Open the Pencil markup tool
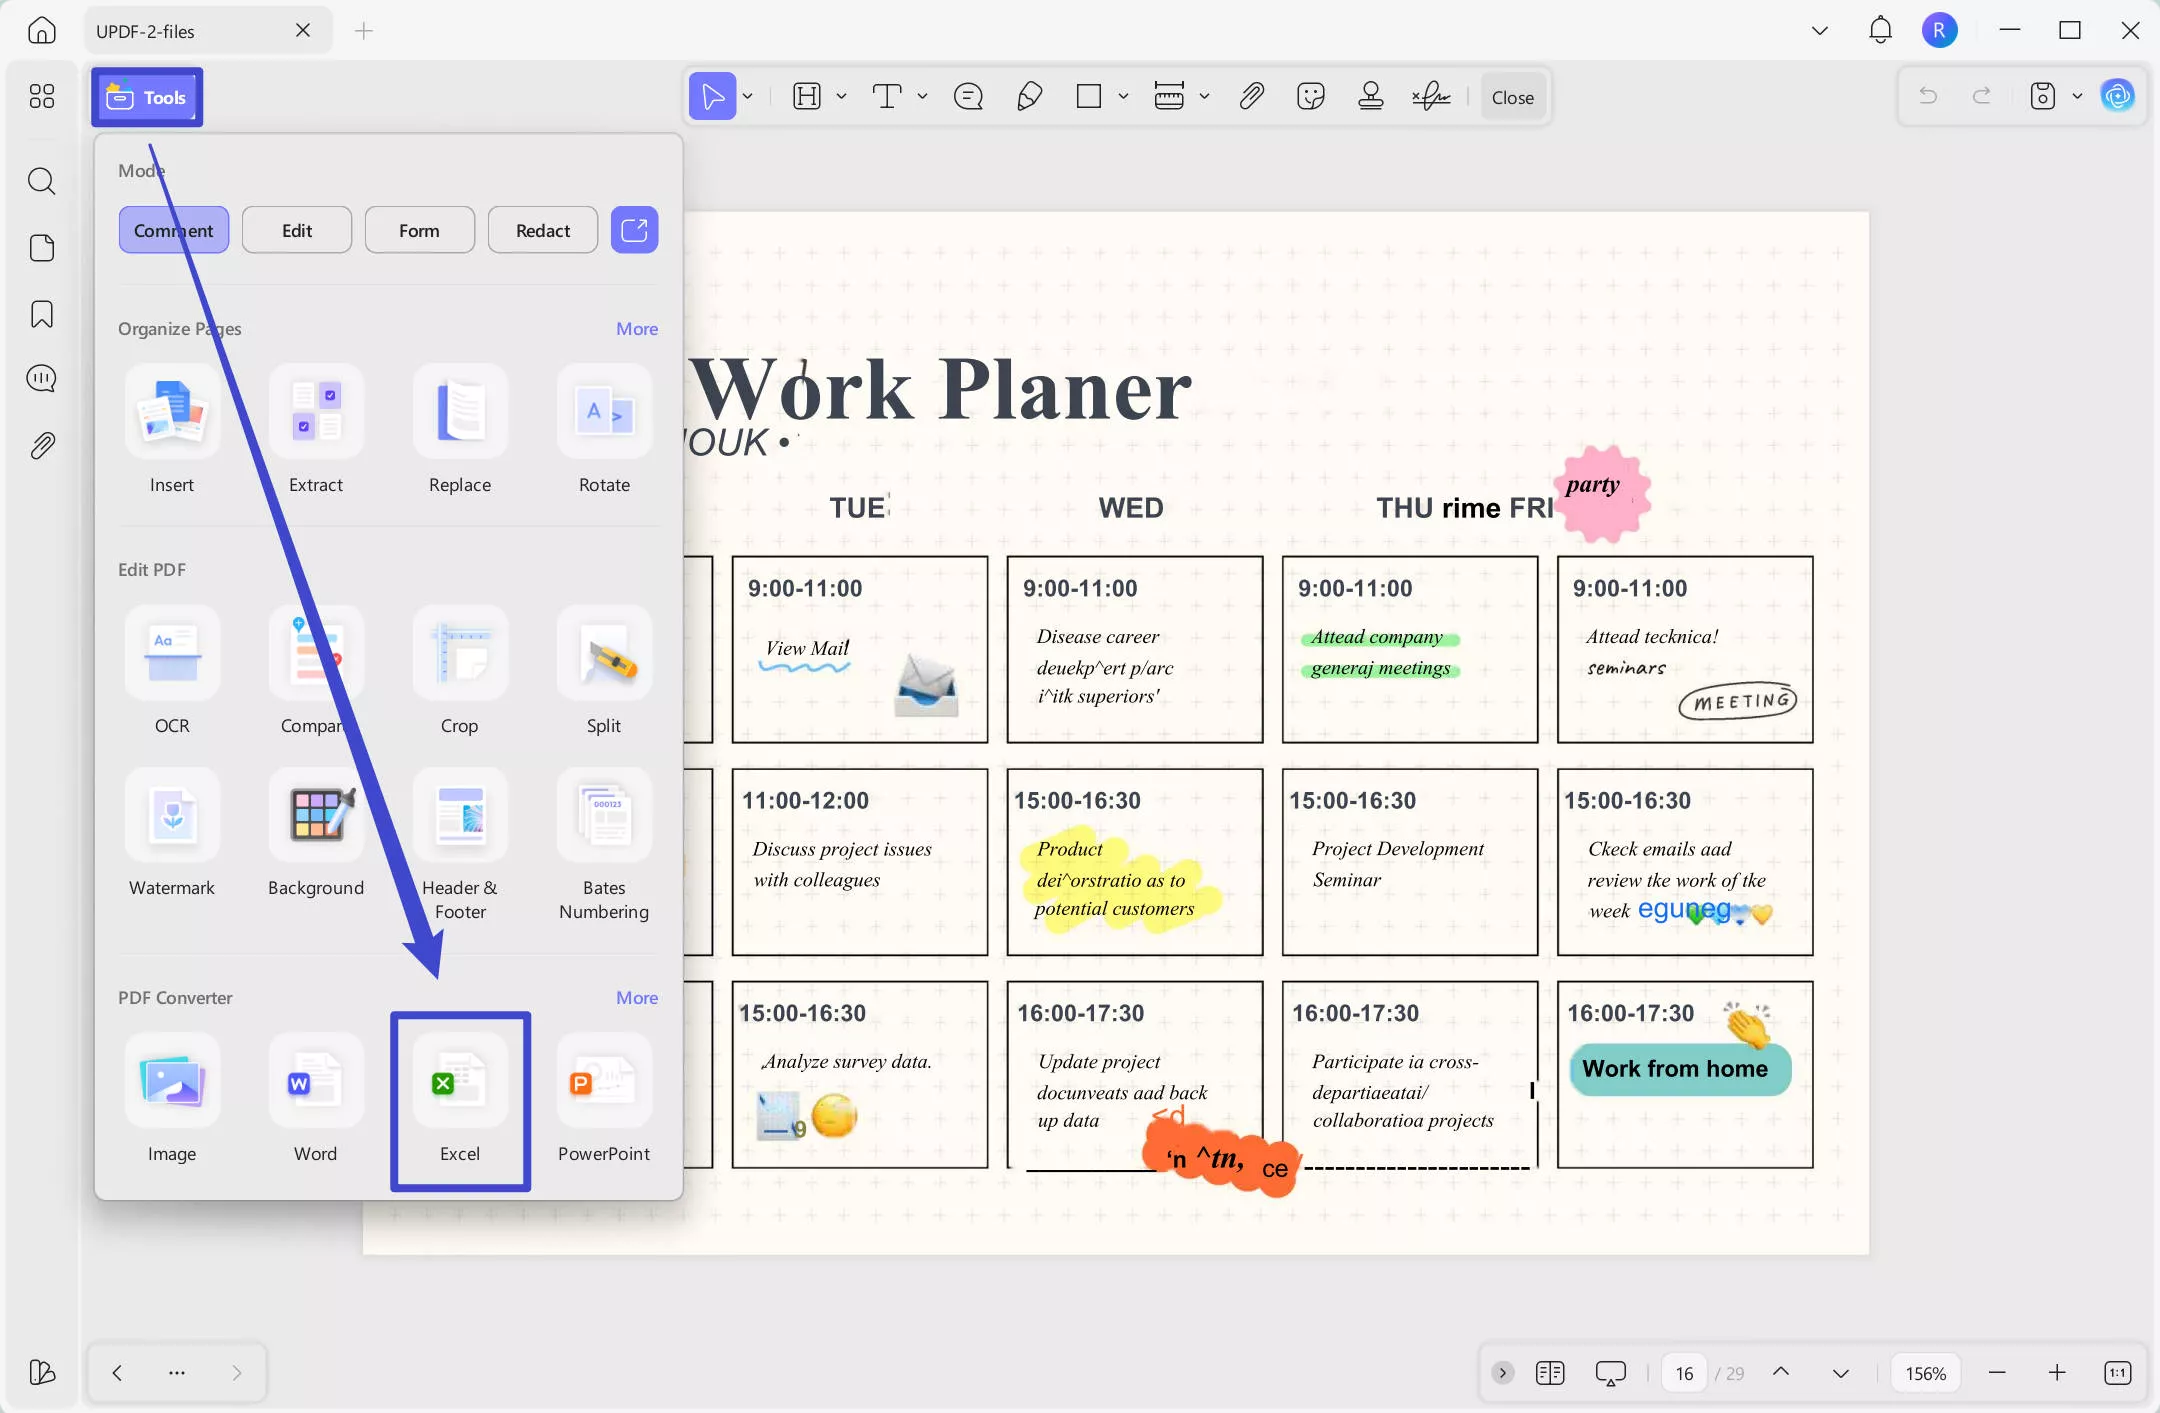This screenshot has height=1413, width=2160. click(1029, 96)
